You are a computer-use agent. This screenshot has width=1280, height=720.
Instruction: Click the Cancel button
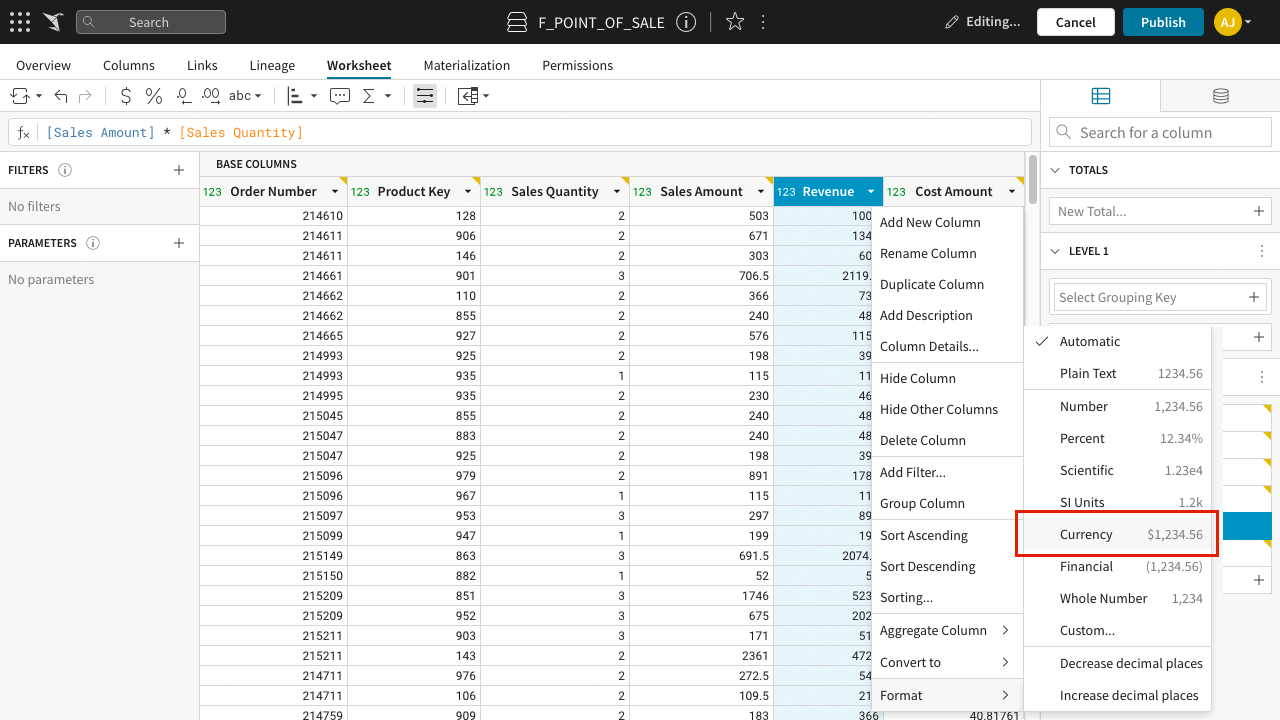(1076, 22)
